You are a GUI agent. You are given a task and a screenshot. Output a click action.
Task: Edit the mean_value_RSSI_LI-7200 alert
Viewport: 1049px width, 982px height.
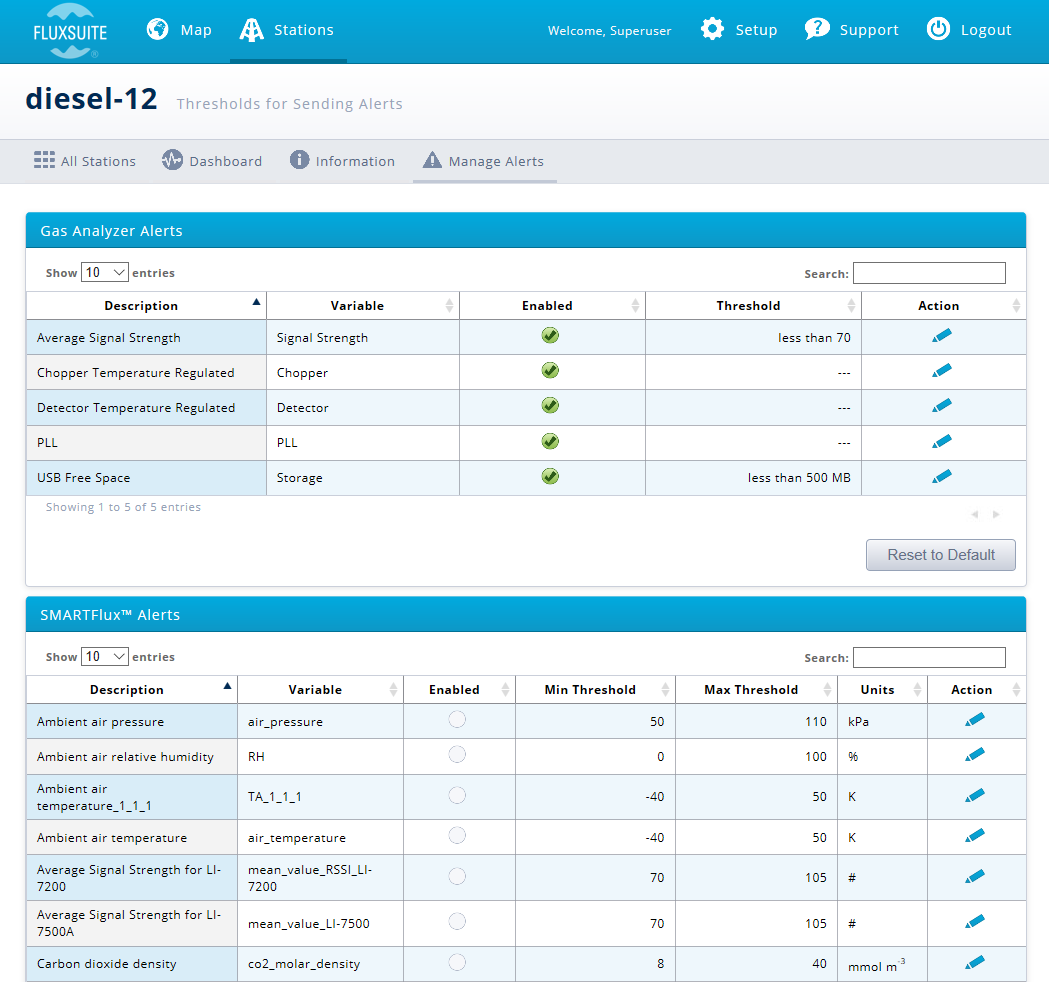point(975,876)
